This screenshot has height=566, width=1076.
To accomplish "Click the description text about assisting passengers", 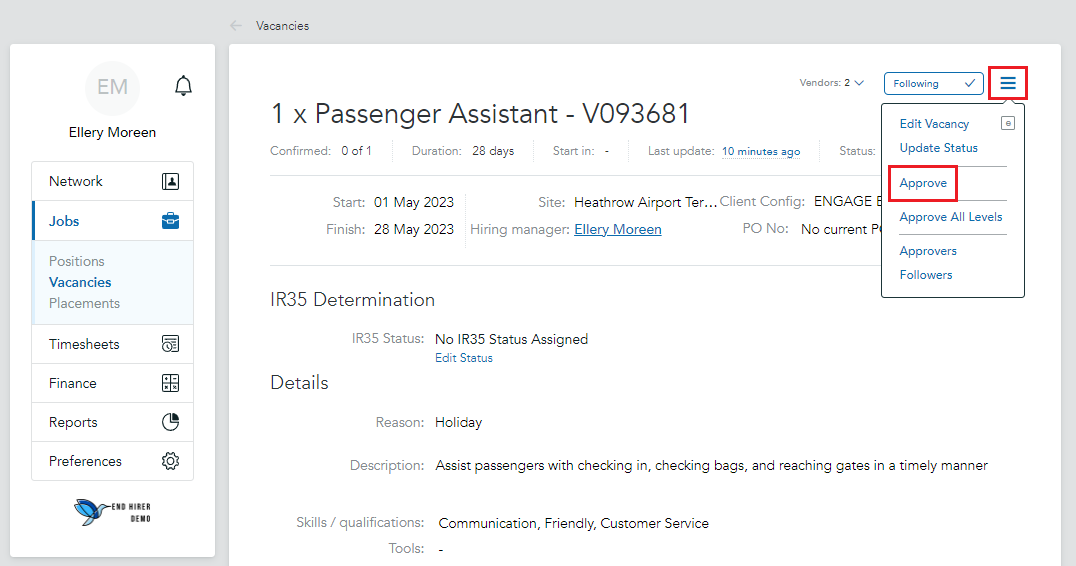I will click(712, 466).
